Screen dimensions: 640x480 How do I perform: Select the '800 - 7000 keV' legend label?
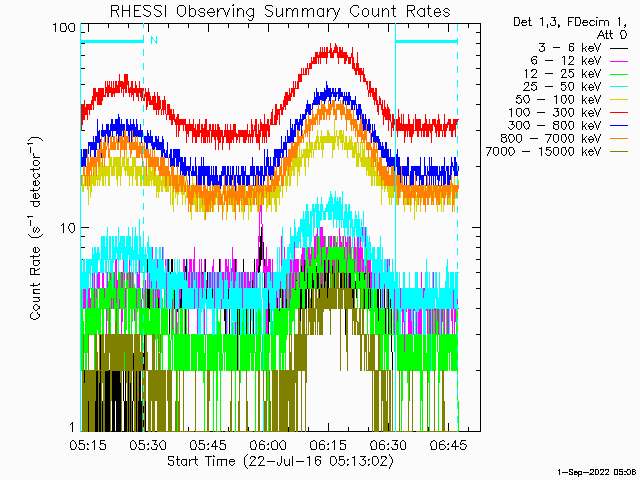(551, 139)
